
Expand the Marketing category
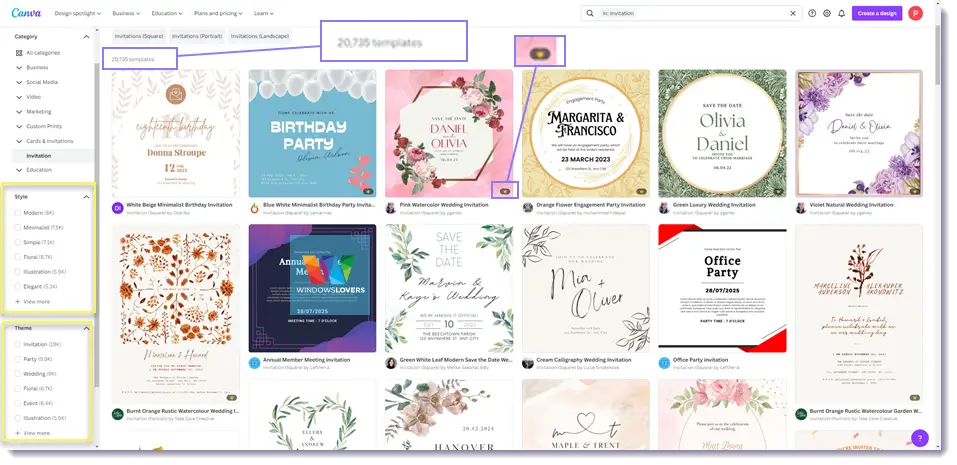pos(19,112)
